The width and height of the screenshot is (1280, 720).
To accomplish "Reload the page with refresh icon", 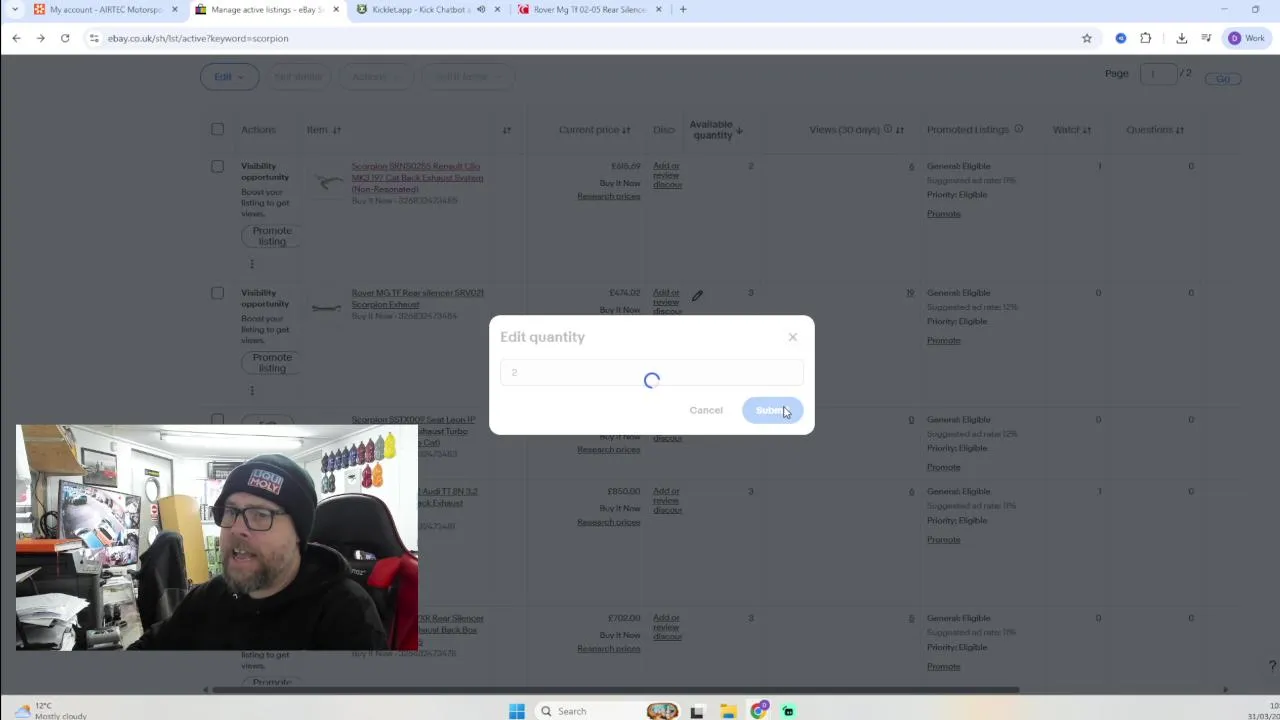I will click(65, 38).
